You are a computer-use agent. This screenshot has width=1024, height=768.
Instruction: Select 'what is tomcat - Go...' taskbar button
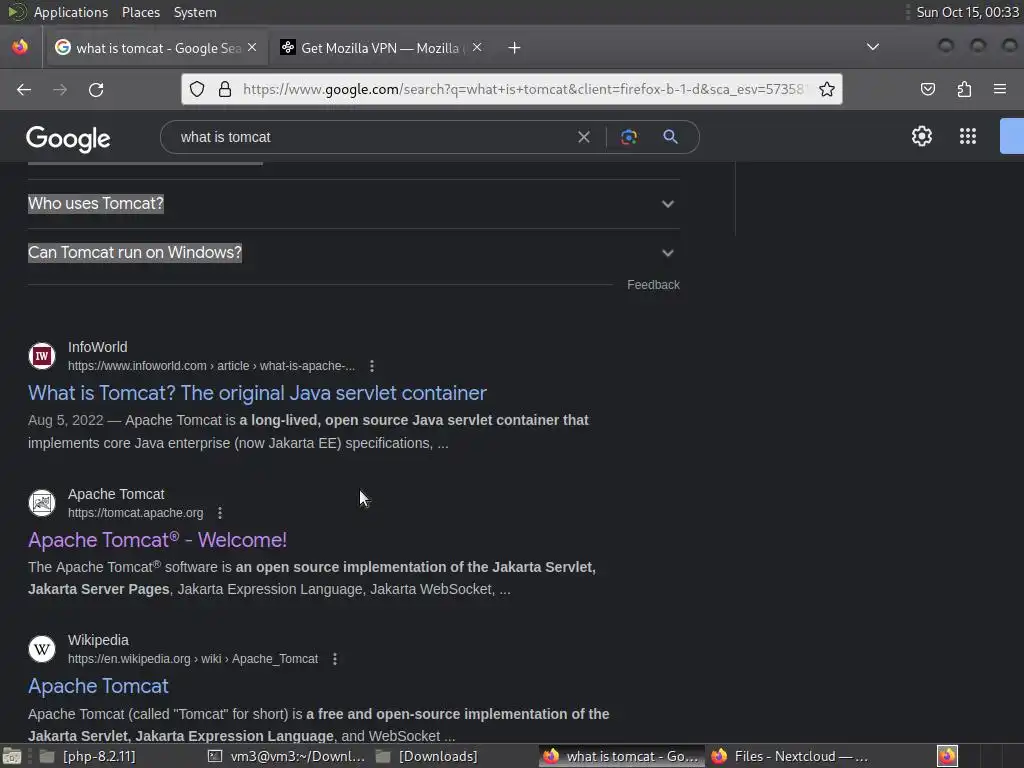(x=622, y=756)
